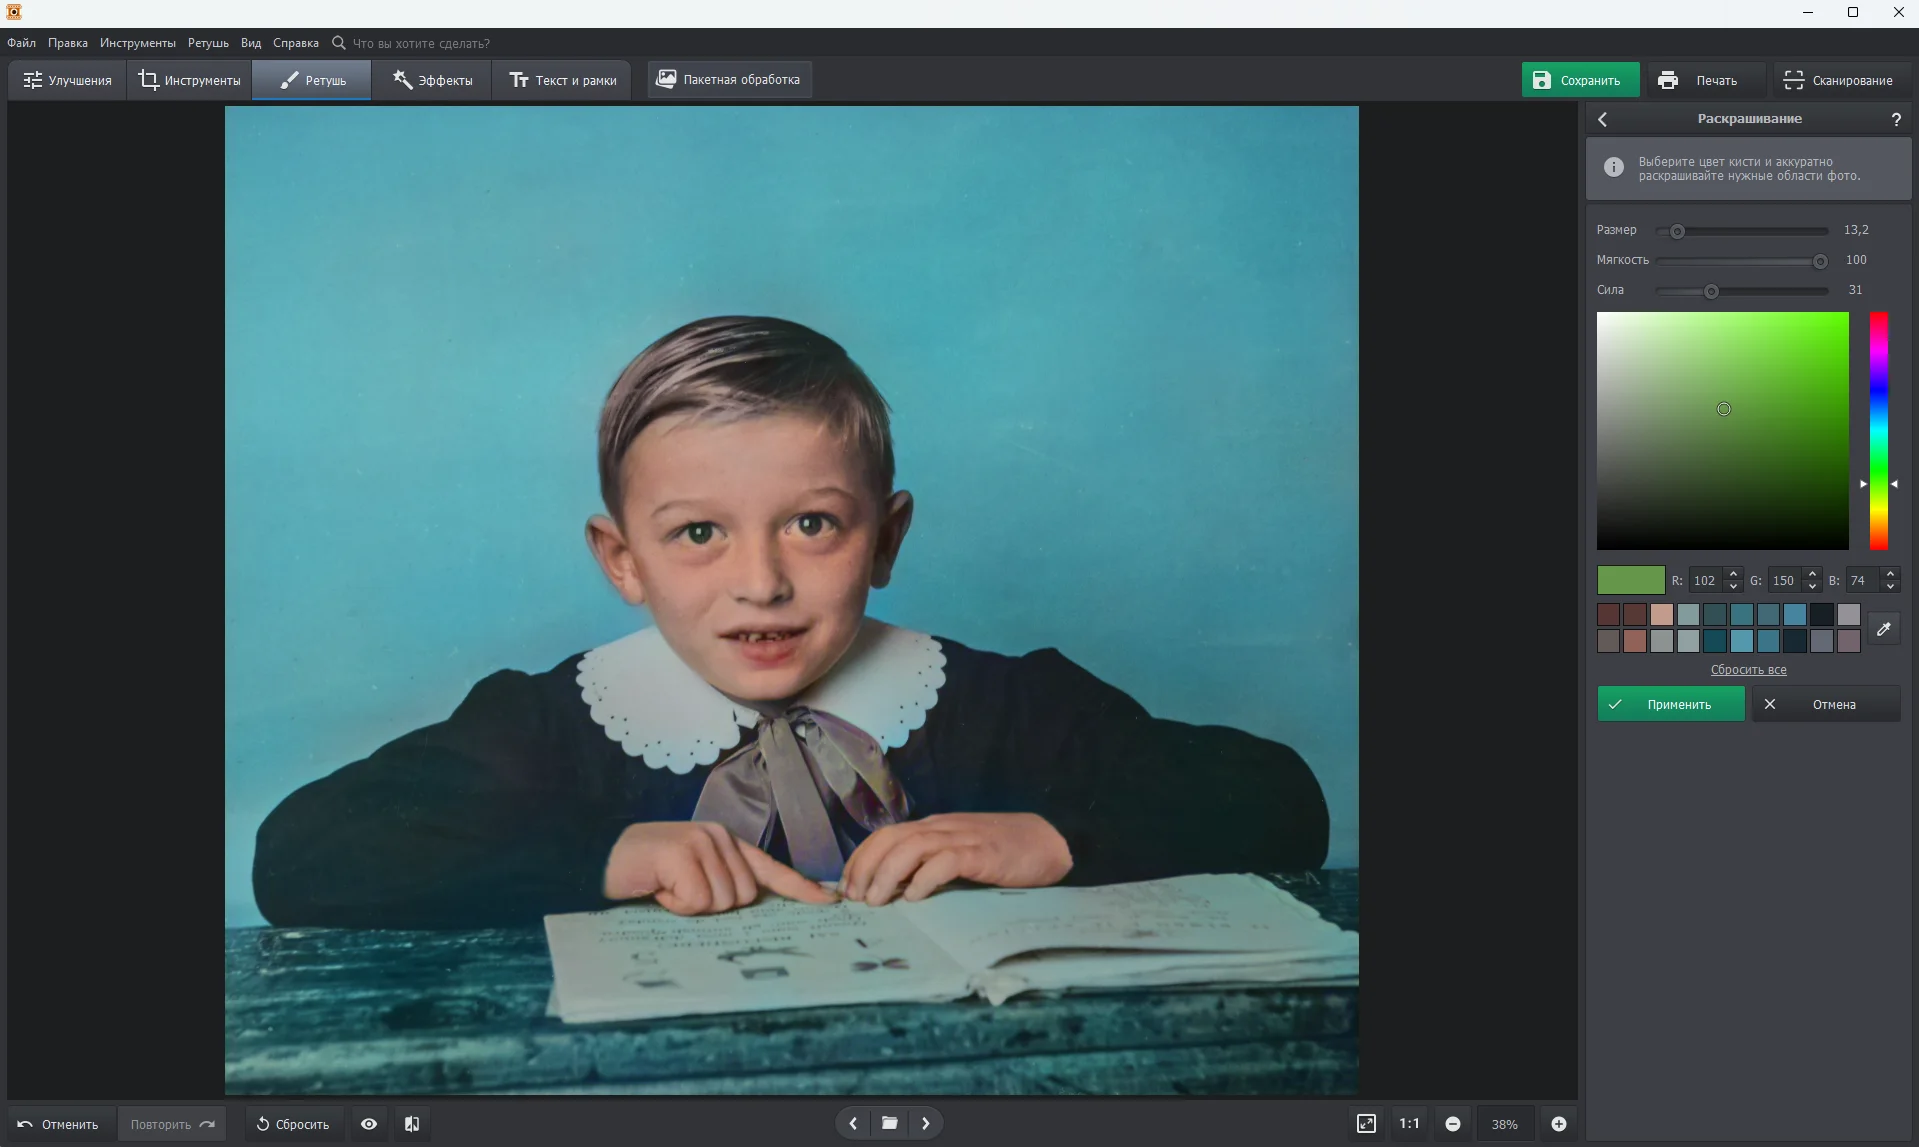Click the Применить button
This screenshot has height=1147, width=1919.
[x=1670, y=704]
